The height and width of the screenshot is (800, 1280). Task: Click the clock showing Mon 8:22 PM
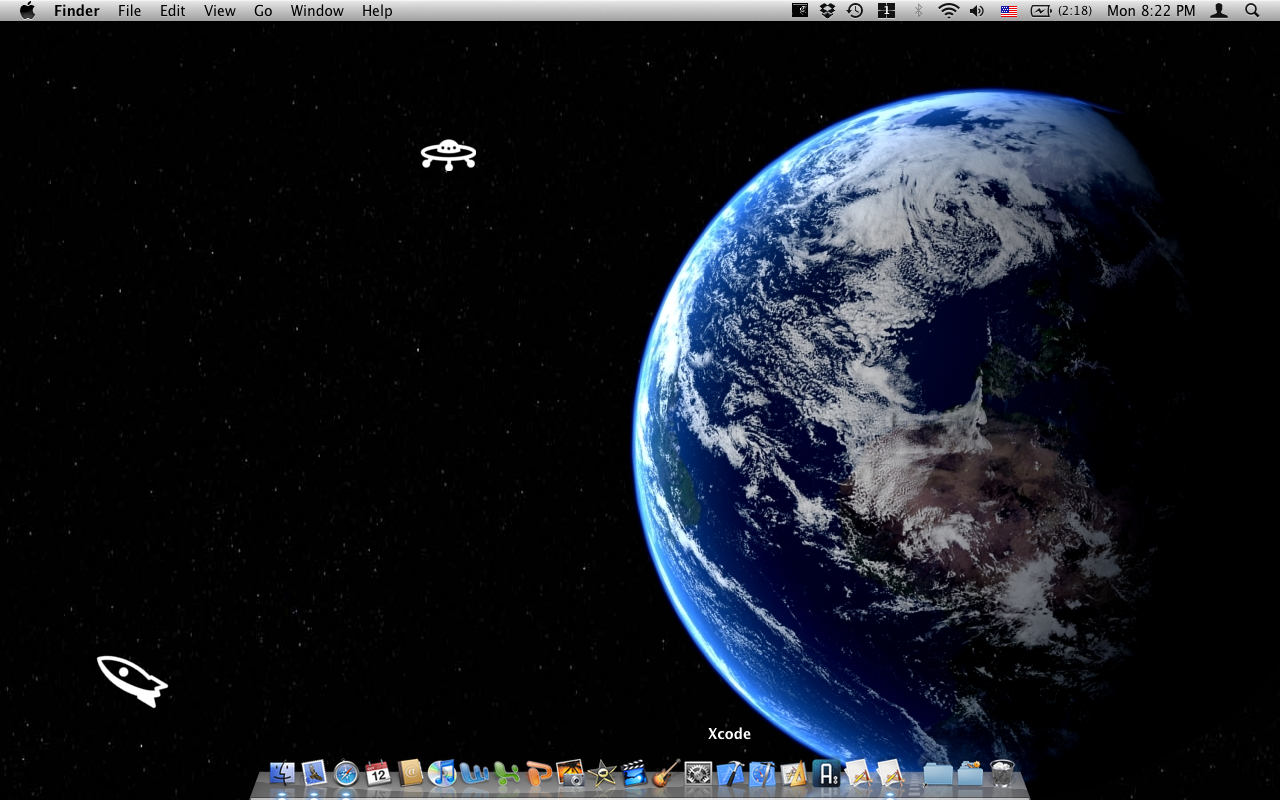[1151, 11]
